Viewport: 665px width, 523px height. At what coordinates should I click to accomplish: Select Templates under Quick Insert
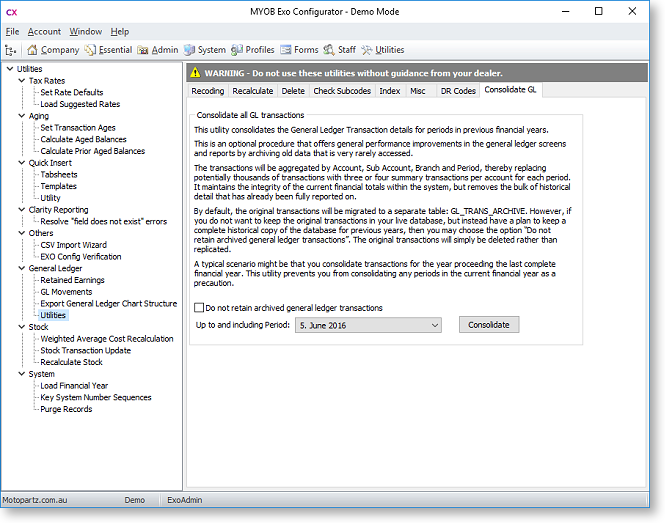(x=59, y=186)
